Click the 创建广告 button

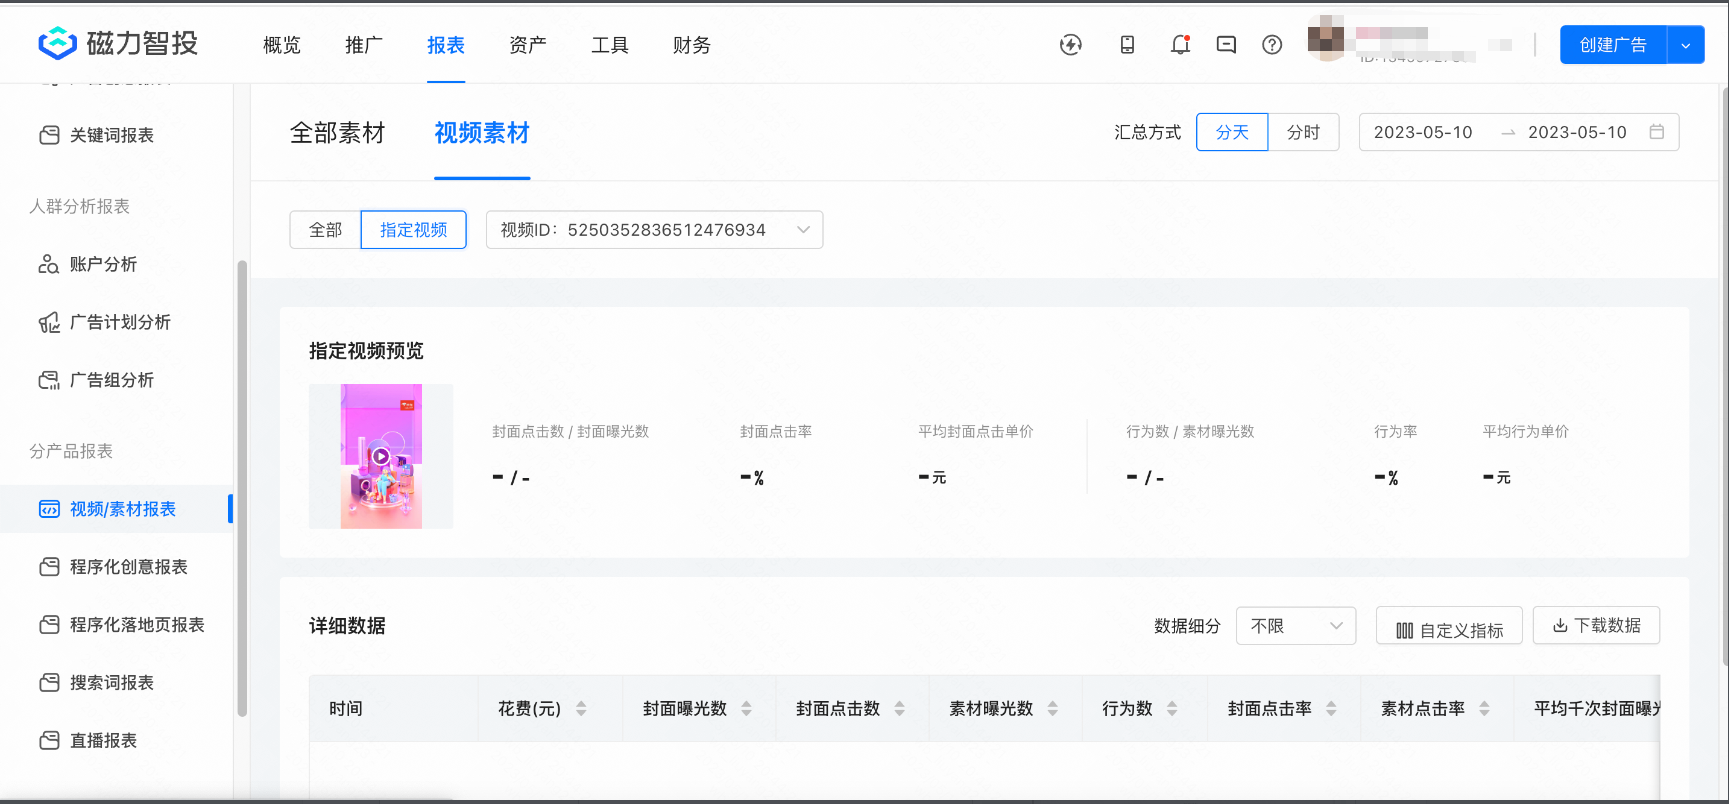tap(1613, 45)
